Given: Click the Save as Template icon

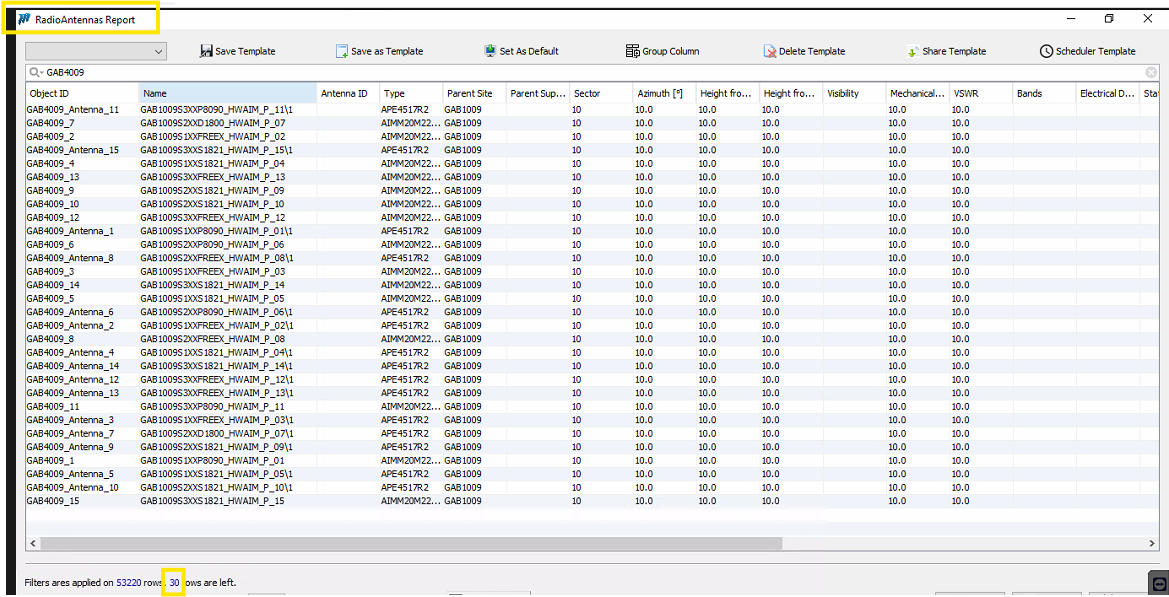Looking at the screenshot, I should tap(342, 51).
